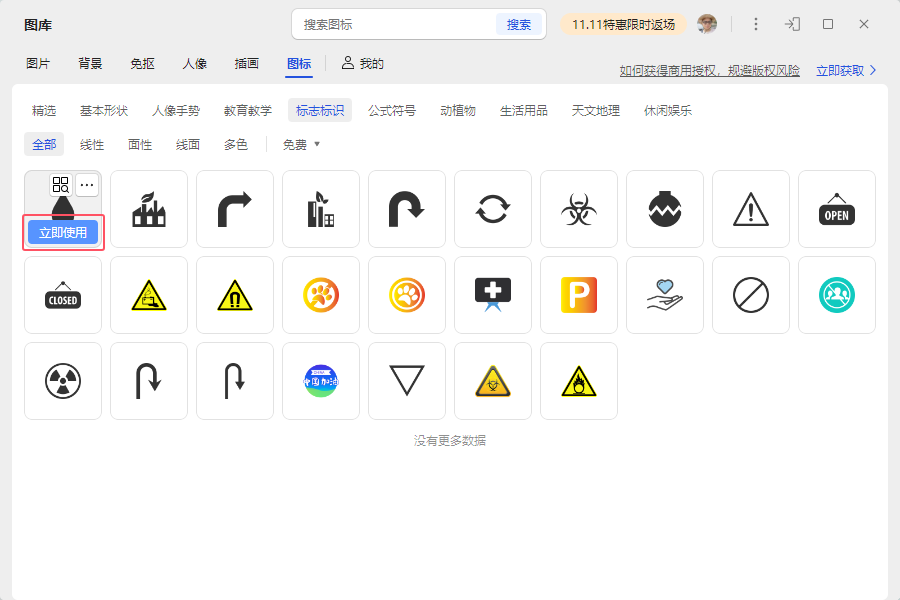Switch to the 人像 tab
The width and height of the screenshot is (900, 600).
[195, 64]
